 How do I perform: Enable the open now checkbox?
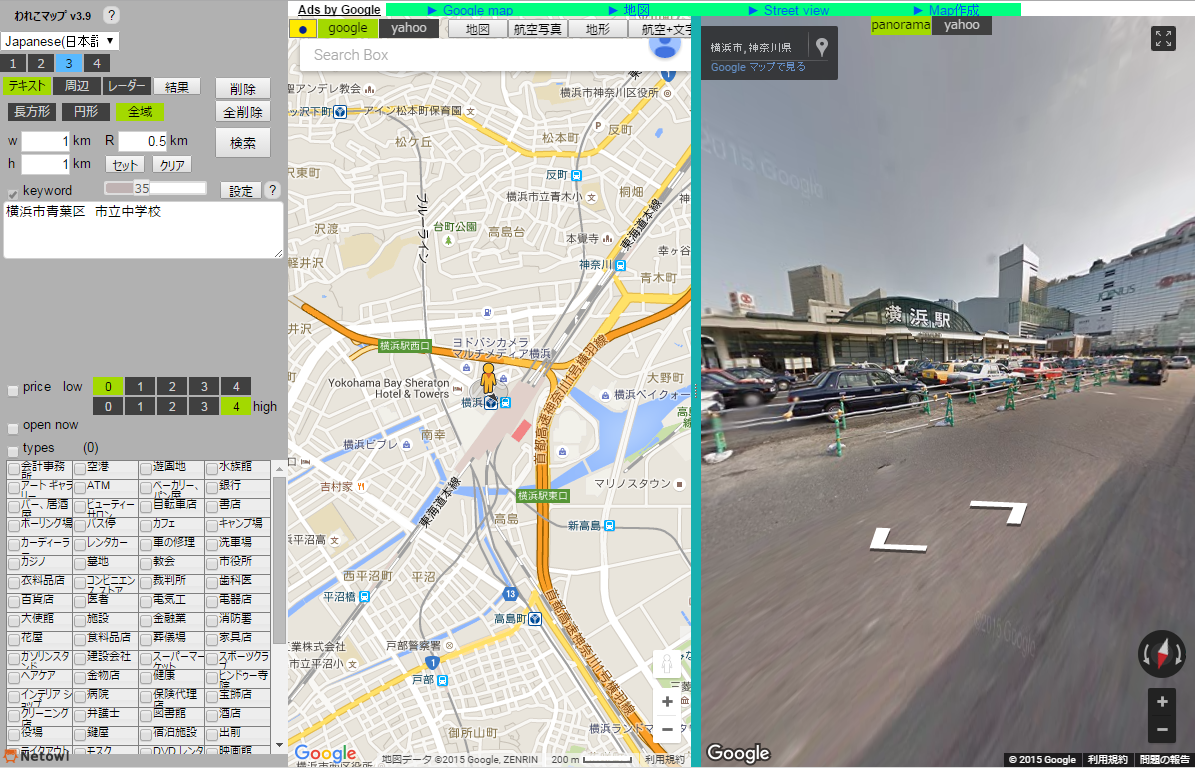point(13,428)
